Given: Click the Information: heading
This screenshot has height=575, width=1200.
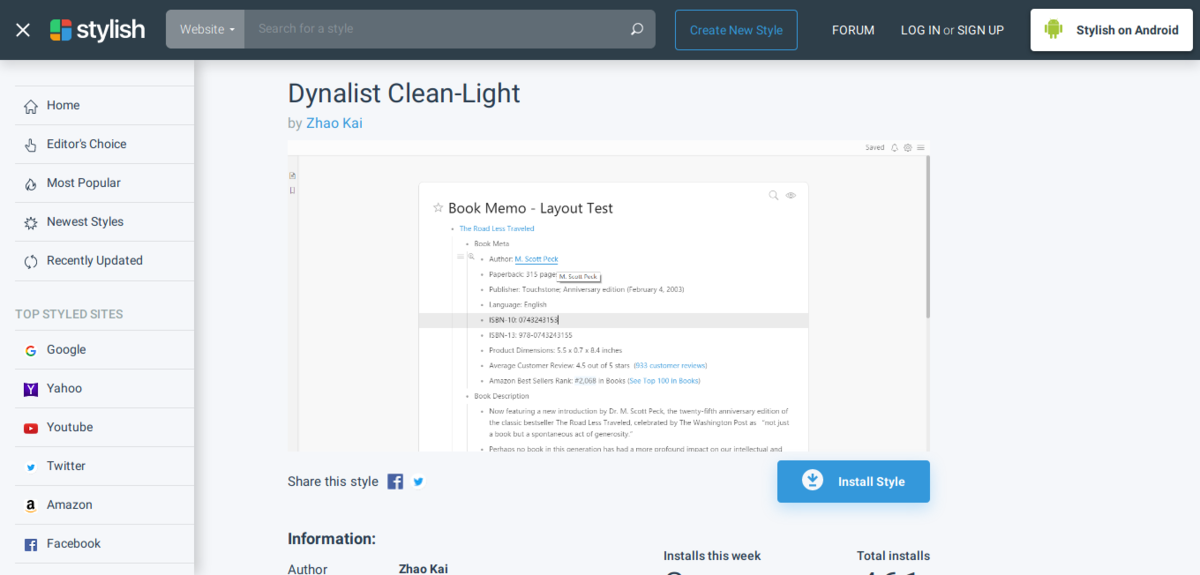Looking at the screenshot, I should tap(332, 538).
